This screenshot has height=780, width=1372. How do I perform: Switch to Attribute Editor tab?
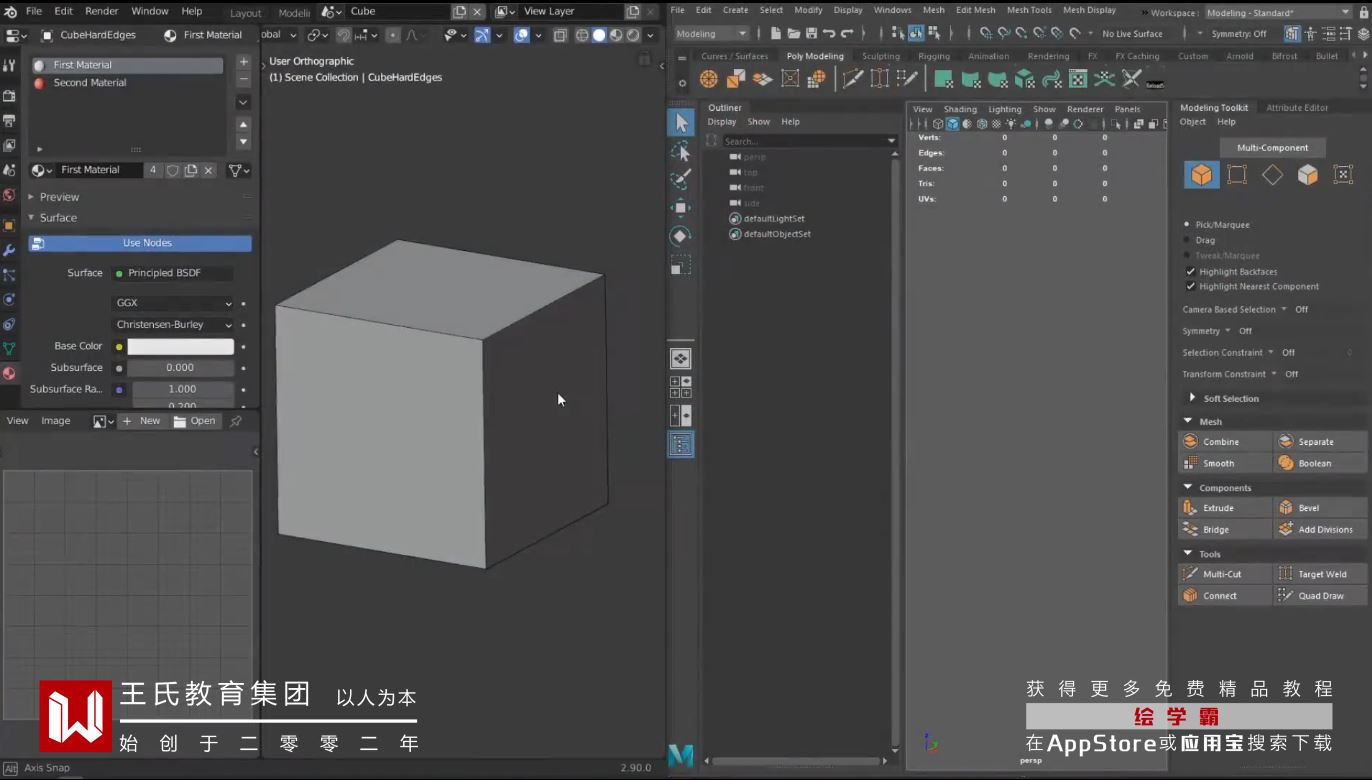[1297, 108]
